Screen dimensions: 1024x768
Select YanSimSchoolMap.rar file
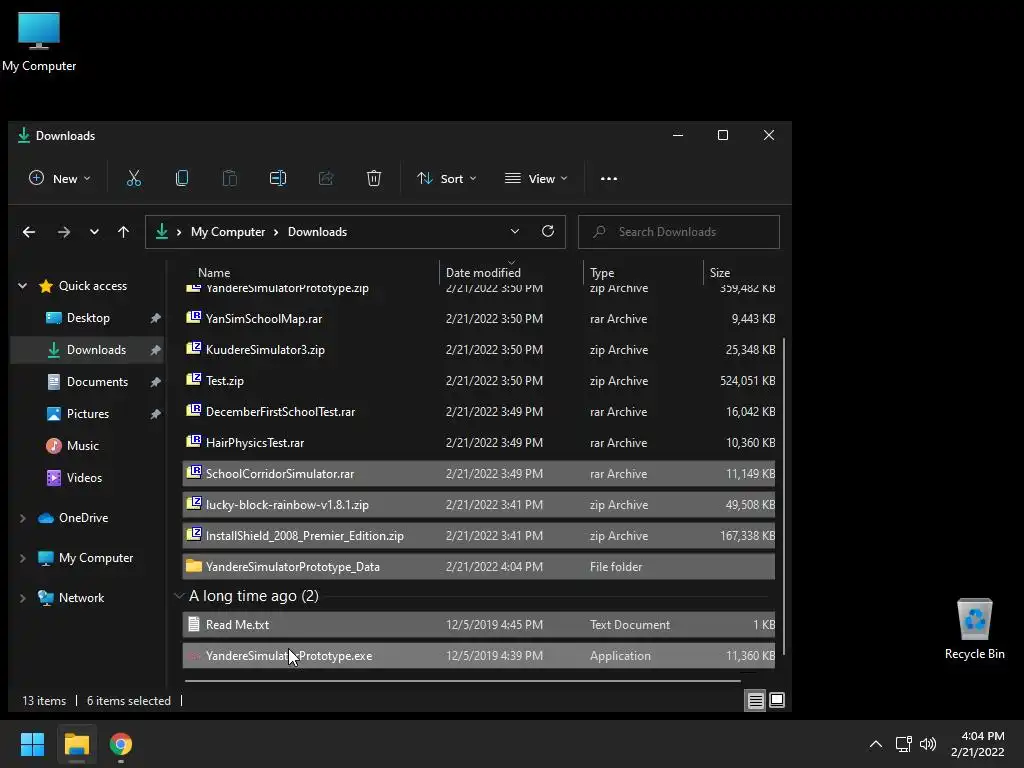479,319
